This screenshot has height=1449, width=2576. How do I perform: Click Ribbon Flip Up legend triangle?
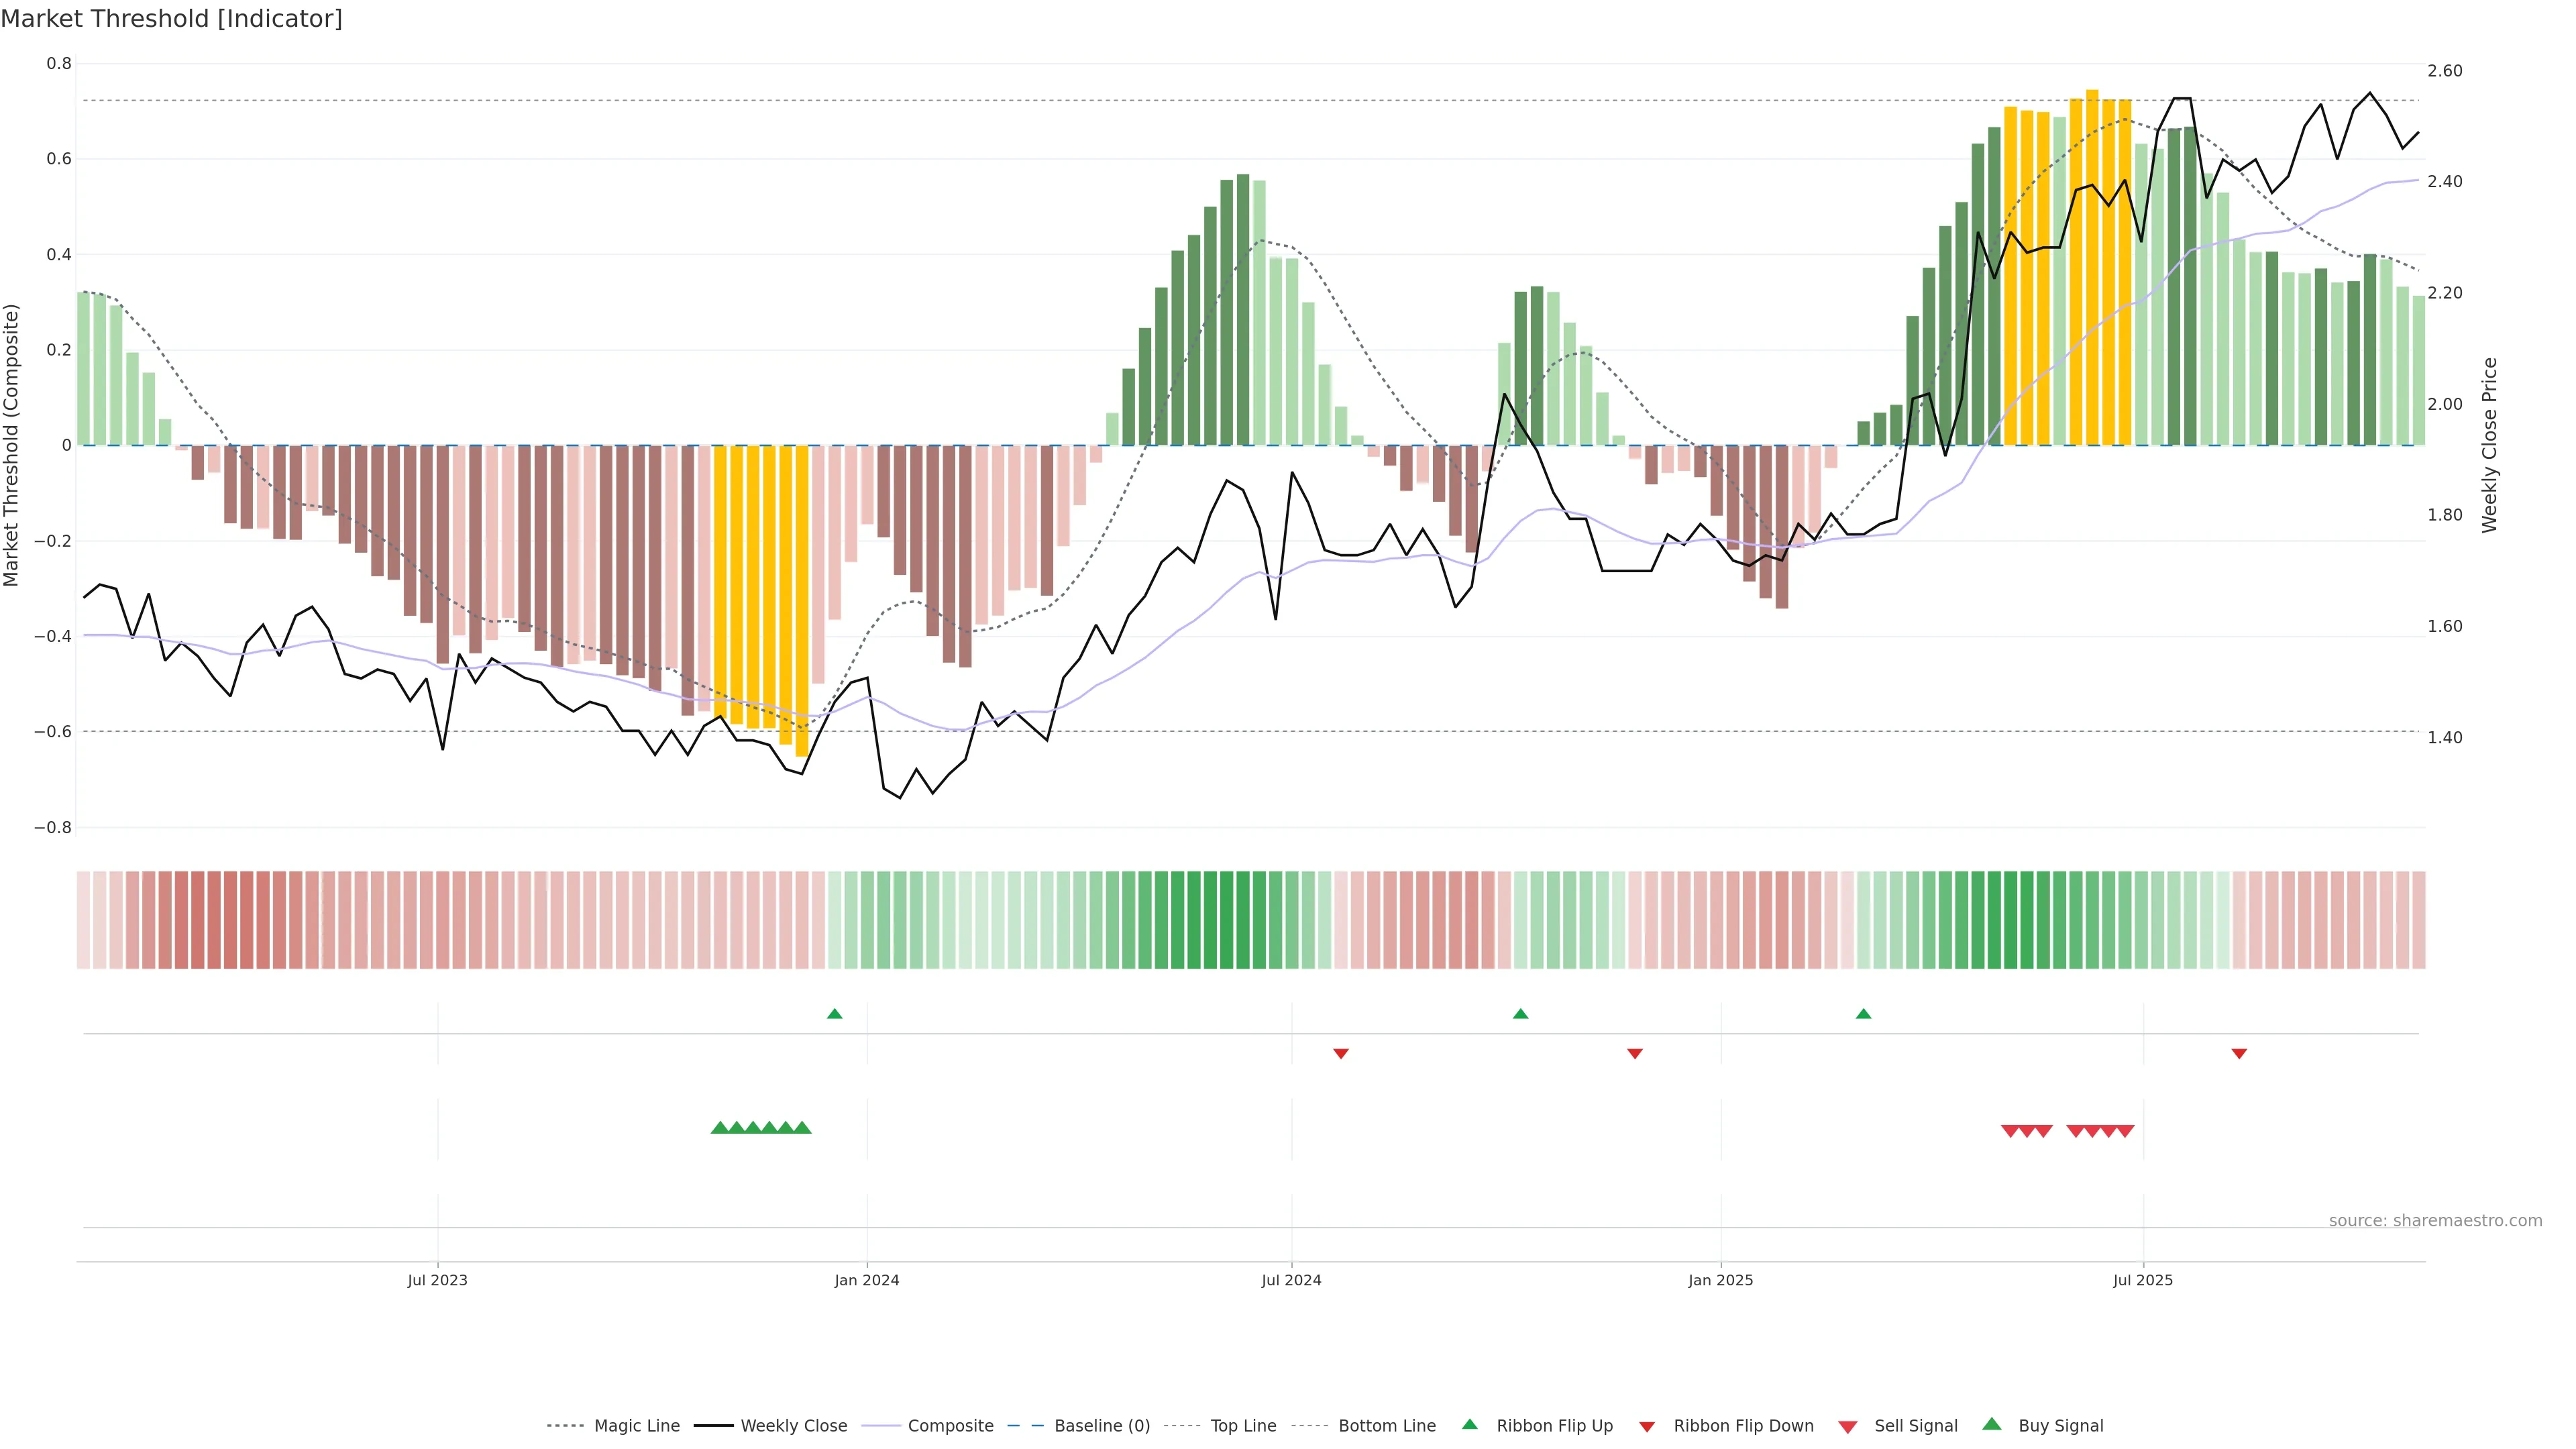point(1469,1424)
